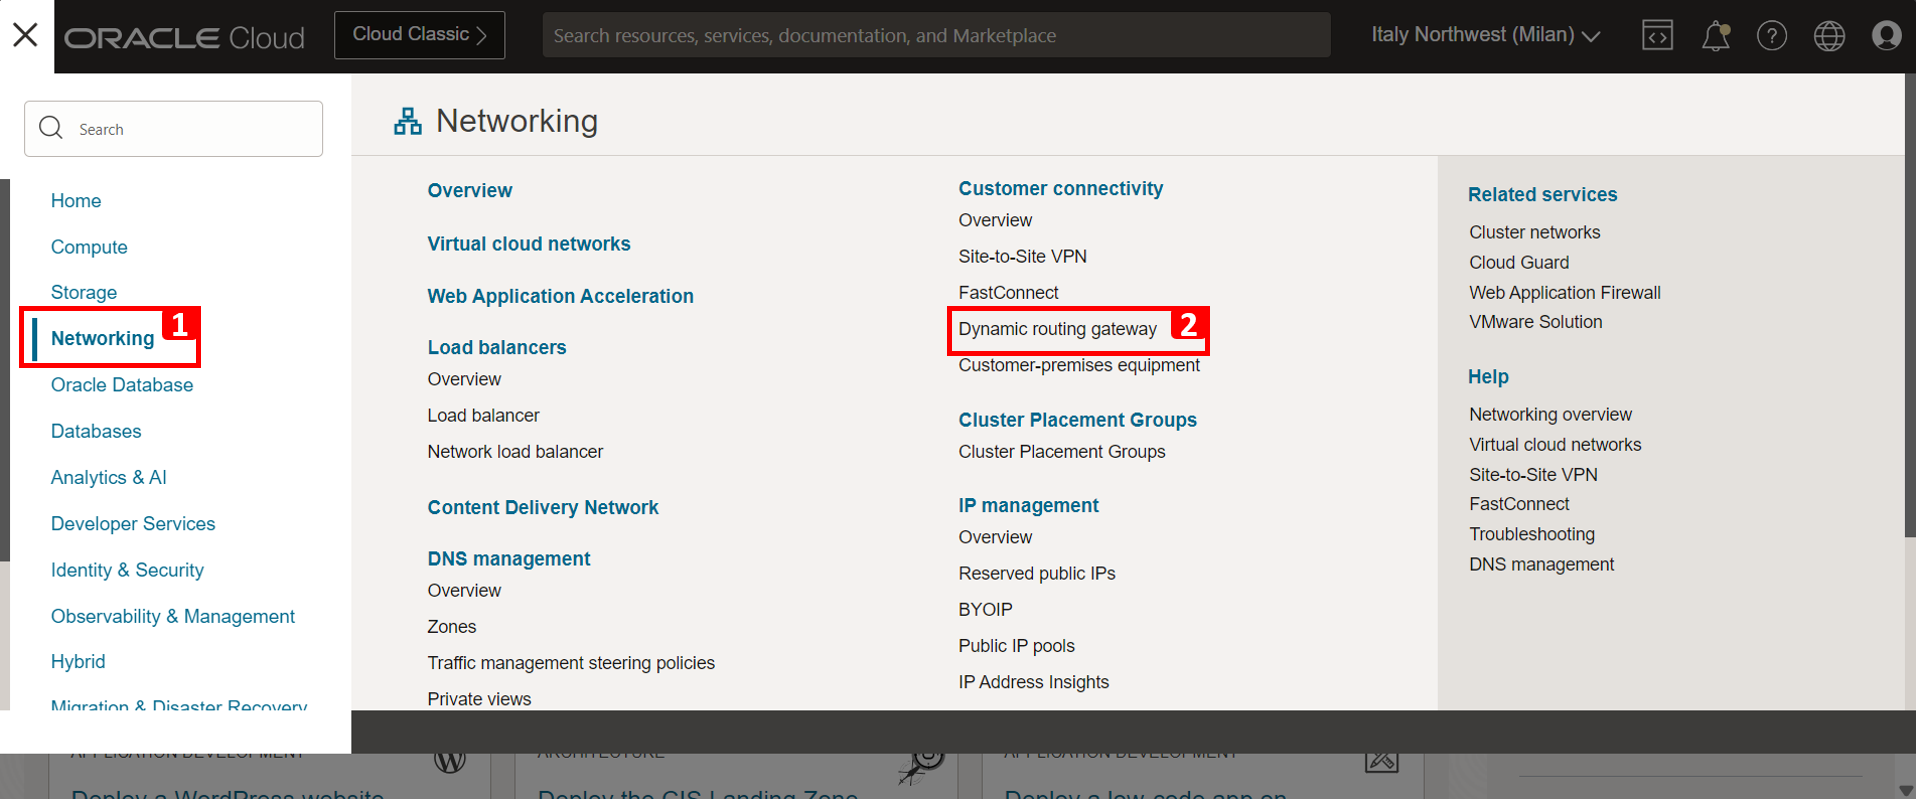The height and width of the screenshot is (799, 1916).
Task: Open the help question mark icon
Action: pyautogui.click(x=1771, y=36)
